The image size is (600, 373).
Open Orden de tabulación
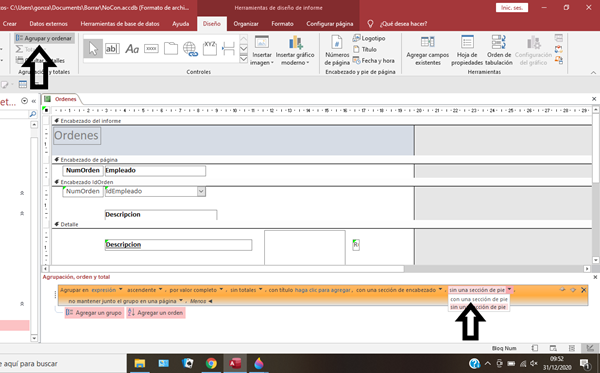click(x=499, y=51)
